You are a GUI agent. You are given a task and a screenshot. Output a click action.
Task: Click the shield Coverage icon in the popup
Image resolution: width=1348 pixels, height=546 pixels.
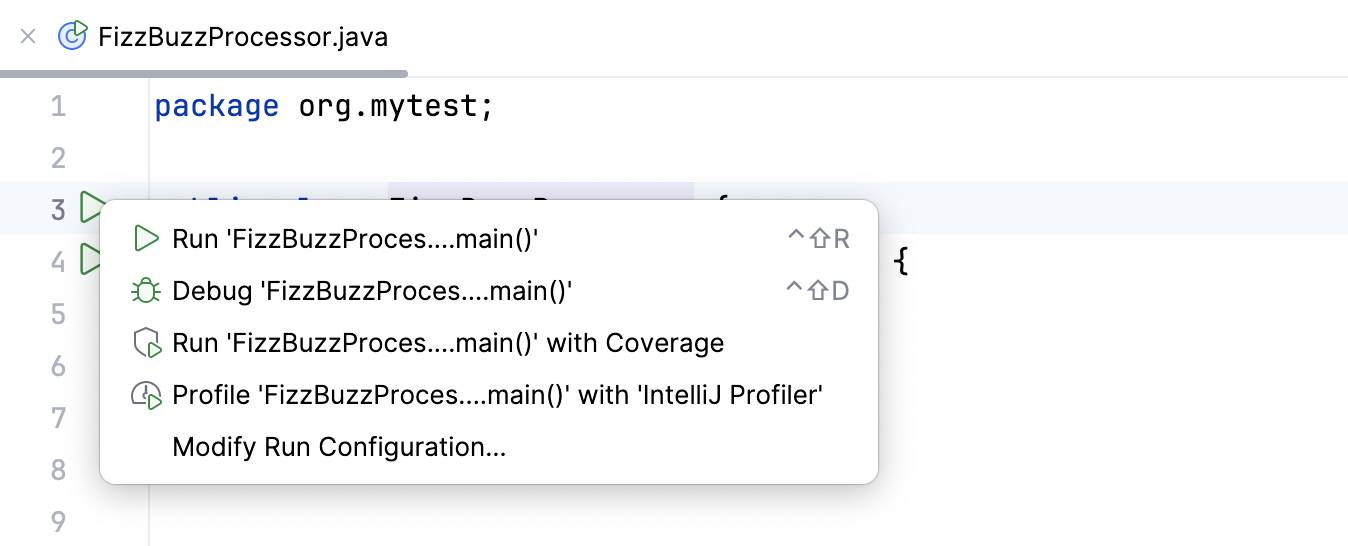pos(146,343)
